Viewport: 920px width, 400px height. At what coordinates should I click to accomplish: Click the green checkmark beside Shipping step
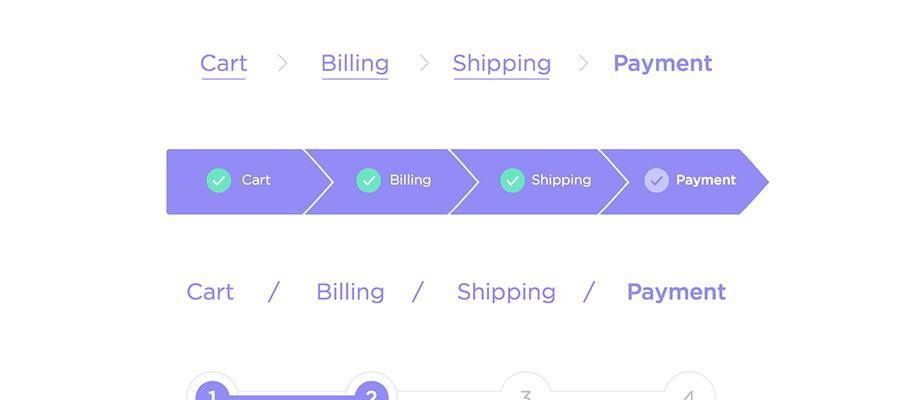[512, 181]
